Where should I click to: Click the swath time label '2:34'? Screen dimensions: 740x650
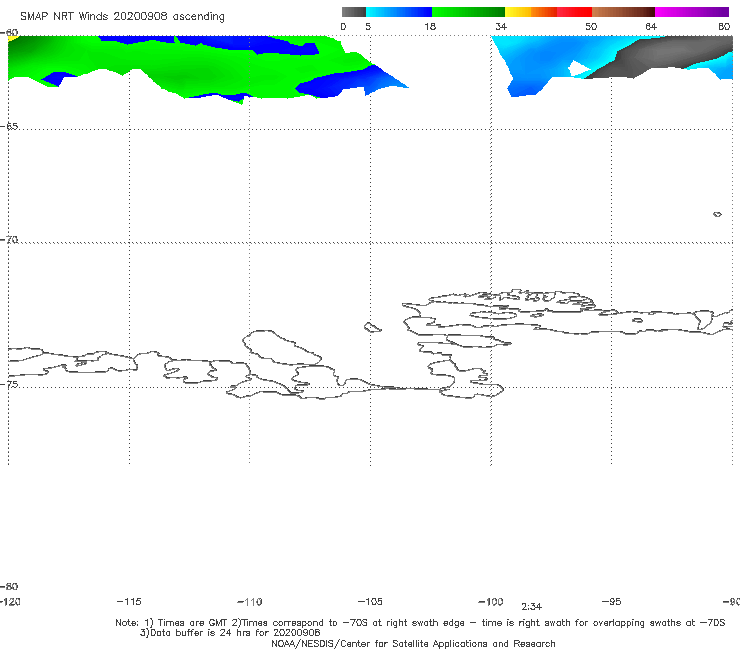coord(531,607)
